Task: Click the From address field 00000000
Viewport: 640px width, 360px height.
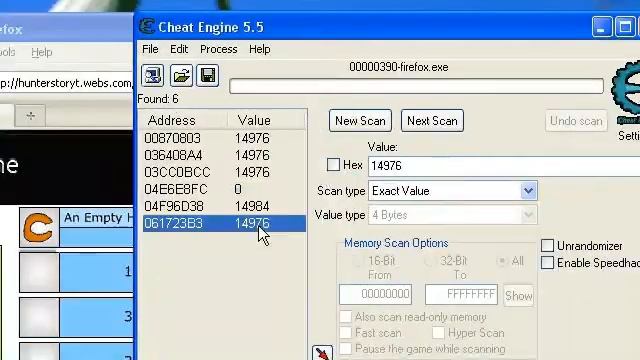Action: (x=375, y=294)
